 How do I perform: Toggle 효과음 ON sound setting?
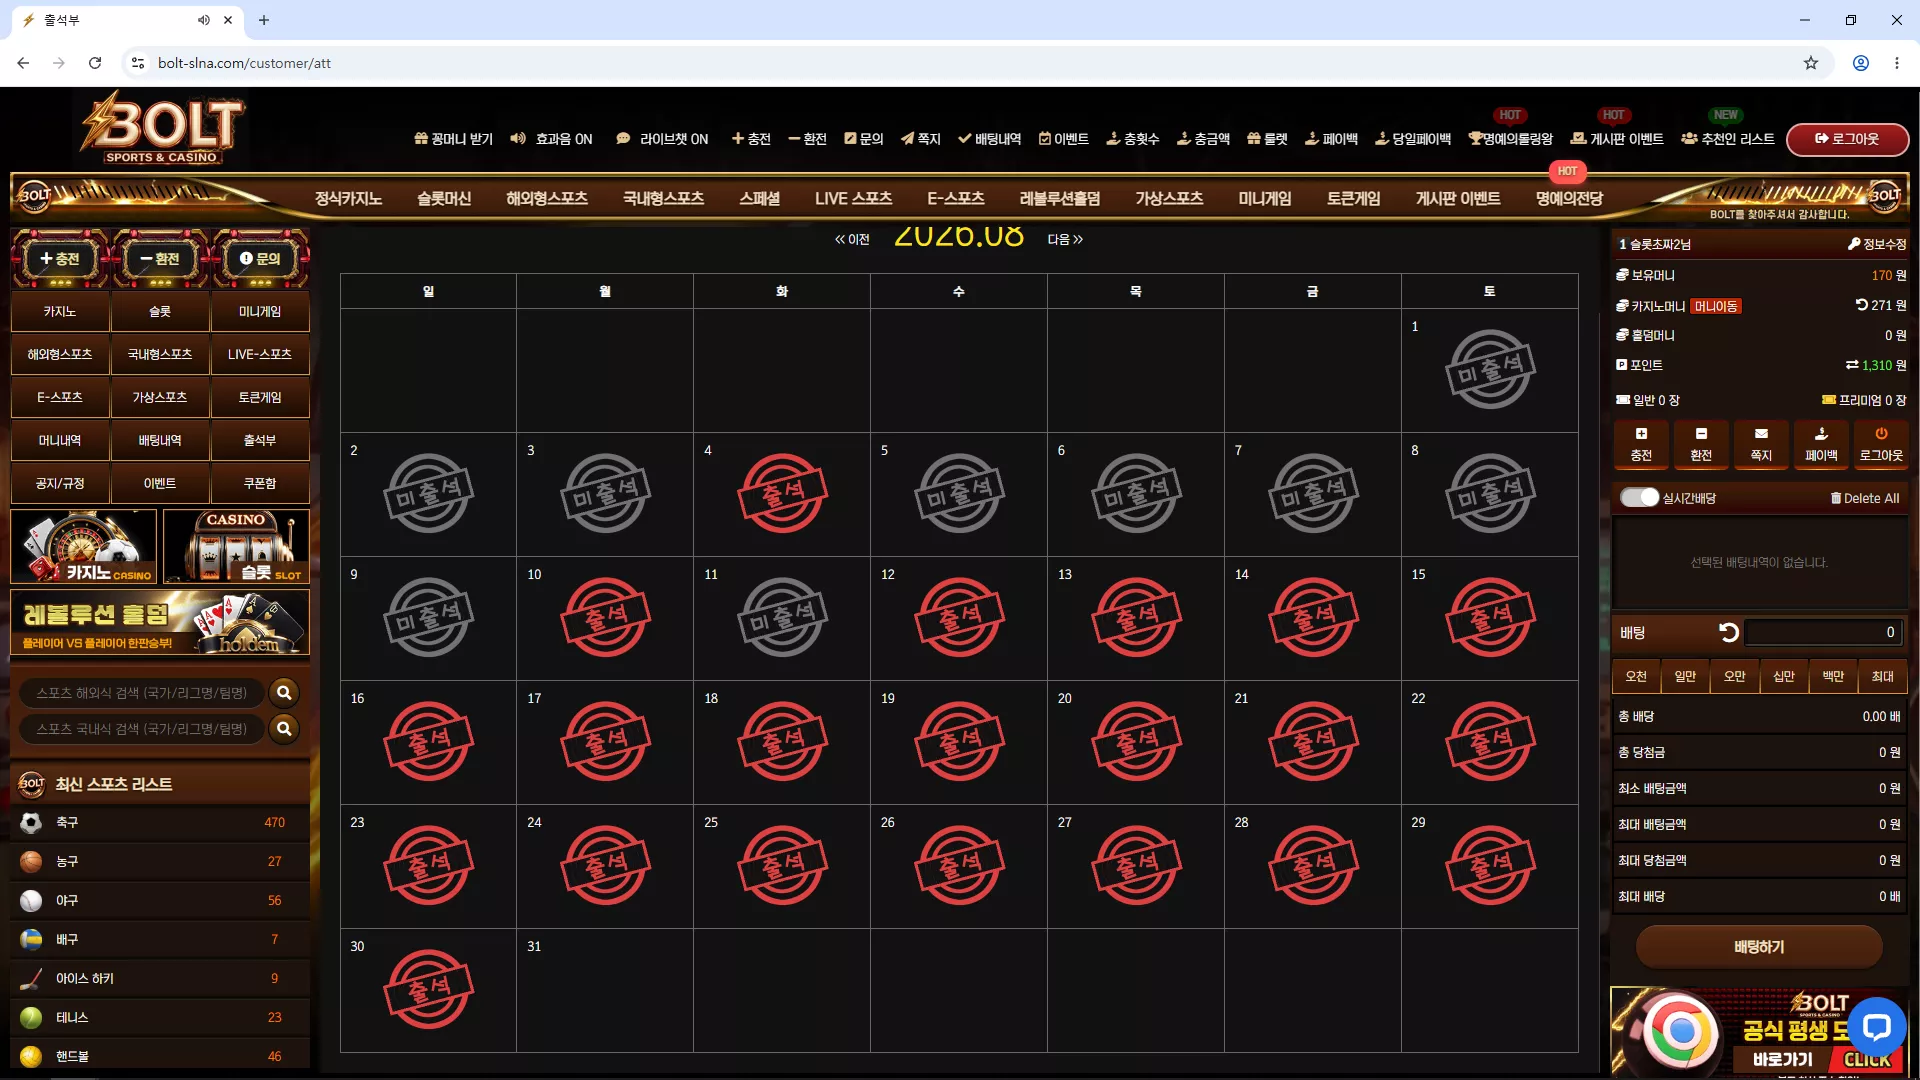551,139
